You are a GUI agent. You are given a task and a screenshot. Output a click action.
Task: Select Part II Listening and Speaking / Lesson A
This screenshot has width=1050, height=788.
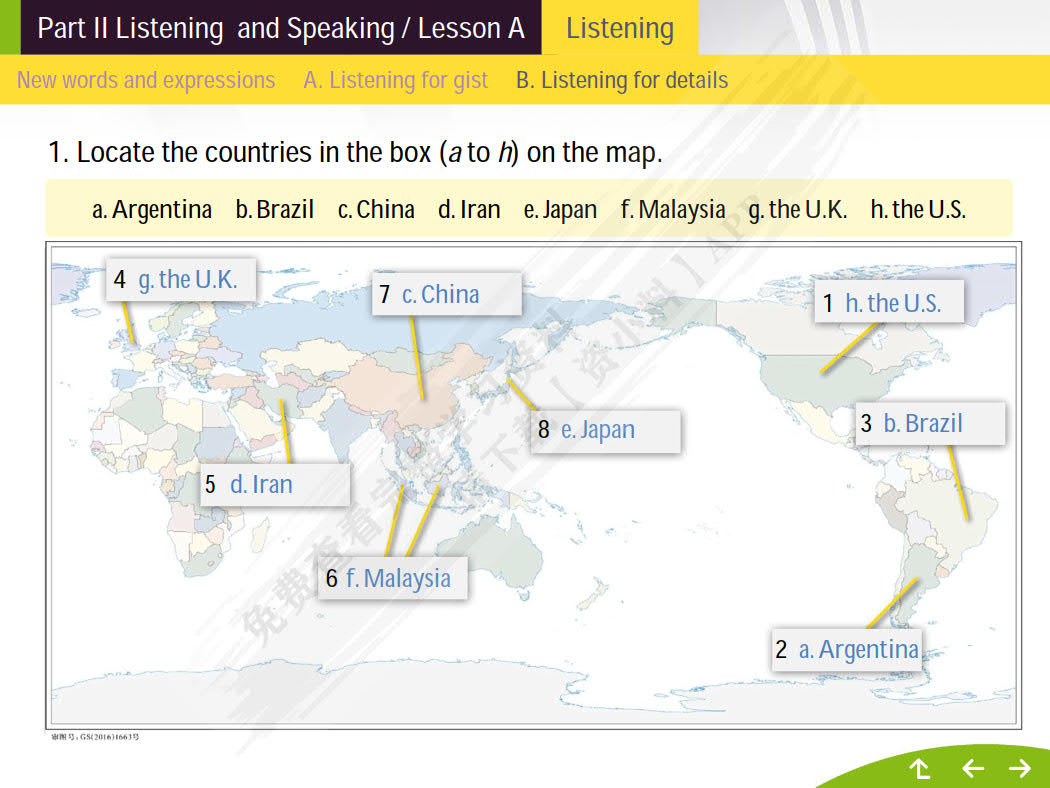click(x=281, y=27)
